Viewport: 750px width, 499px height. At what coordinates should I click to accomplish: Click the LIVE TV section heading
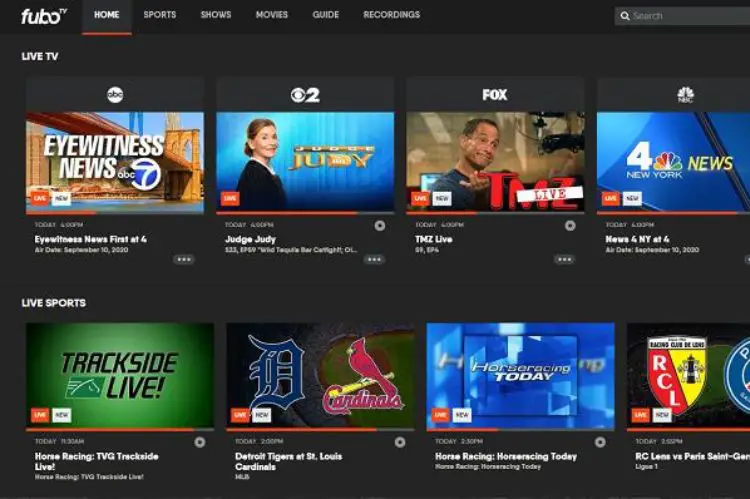40,56
